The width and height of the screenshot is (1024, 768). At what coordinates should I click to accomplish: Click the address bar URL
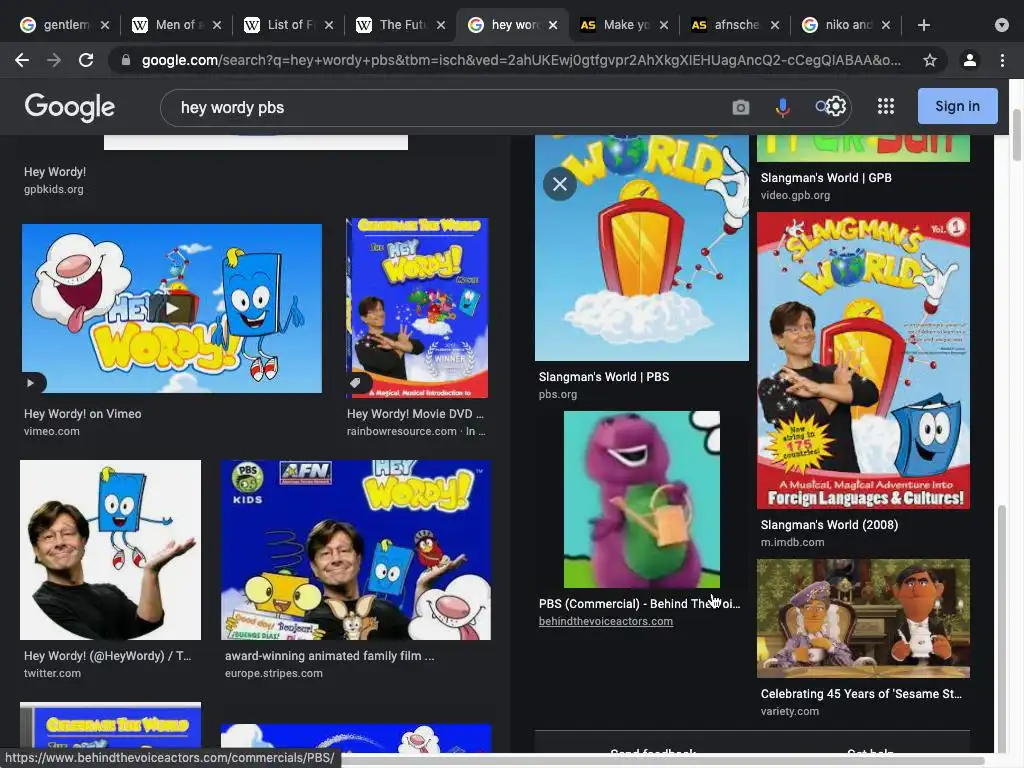[520, 60]
